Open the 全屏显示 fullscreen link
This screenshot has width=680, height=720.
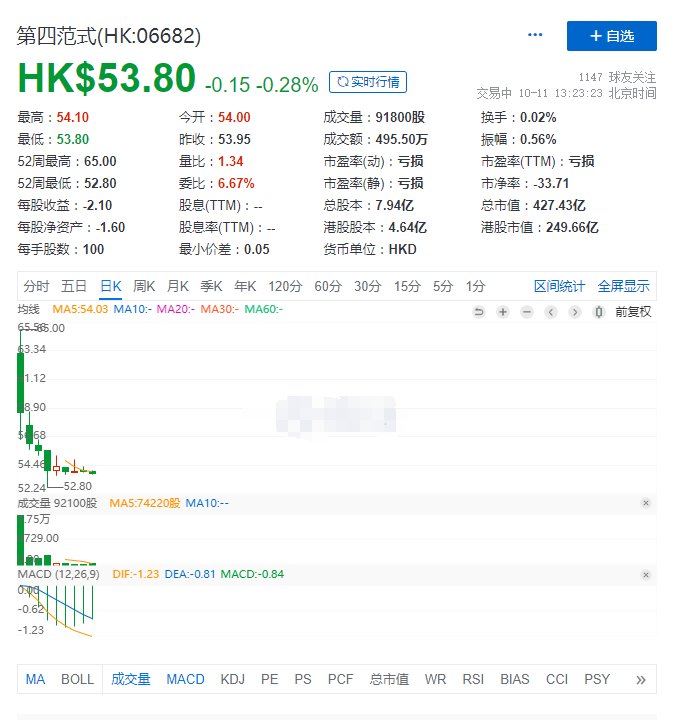tap(624, 287)
